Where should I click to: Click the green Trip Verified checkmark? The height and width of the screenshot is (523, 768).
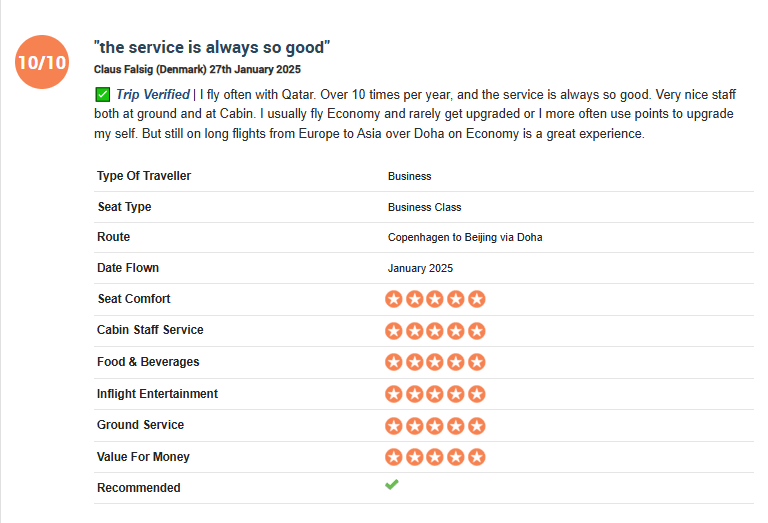tap(102, 95)
